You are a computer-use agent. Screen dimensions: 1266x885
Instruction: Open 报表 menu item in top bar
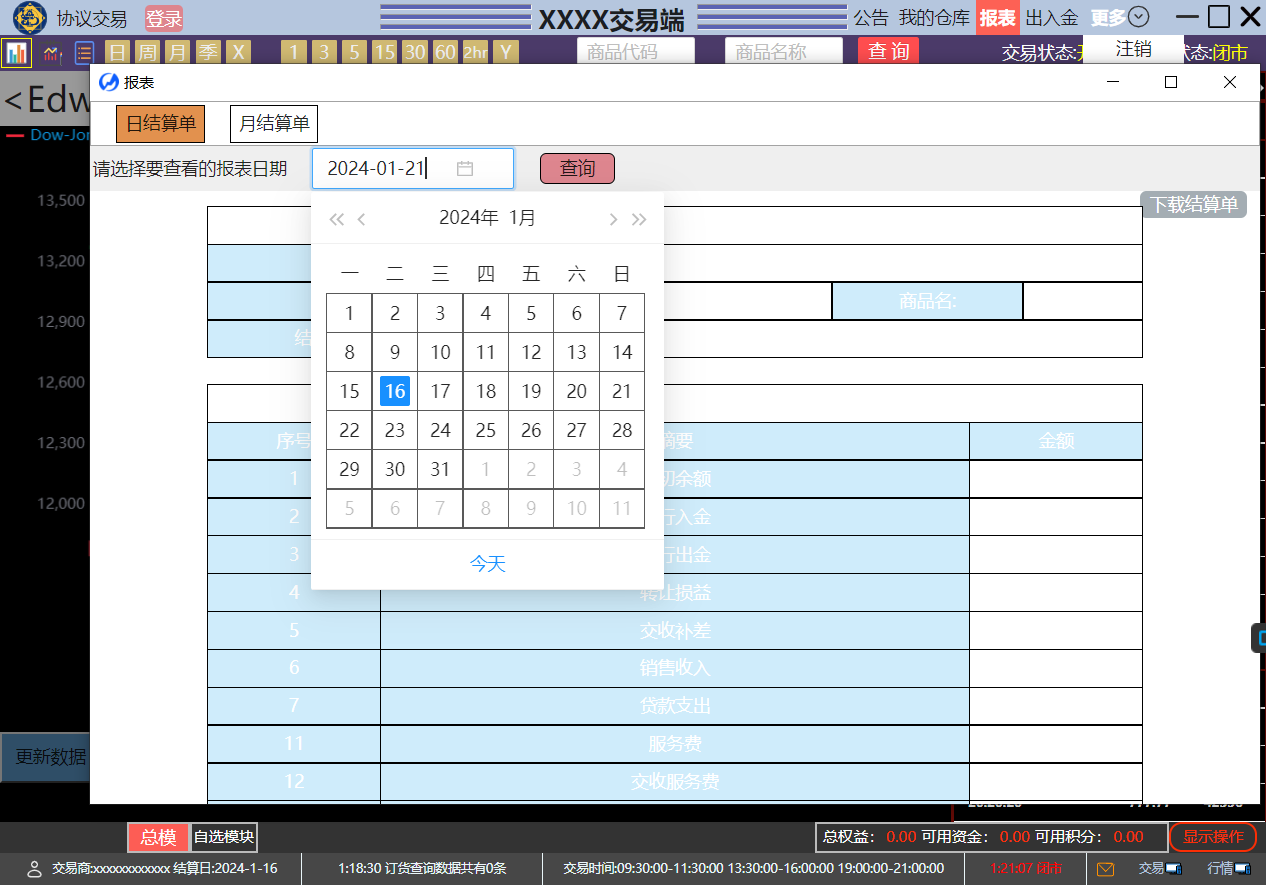click(998, 17)
